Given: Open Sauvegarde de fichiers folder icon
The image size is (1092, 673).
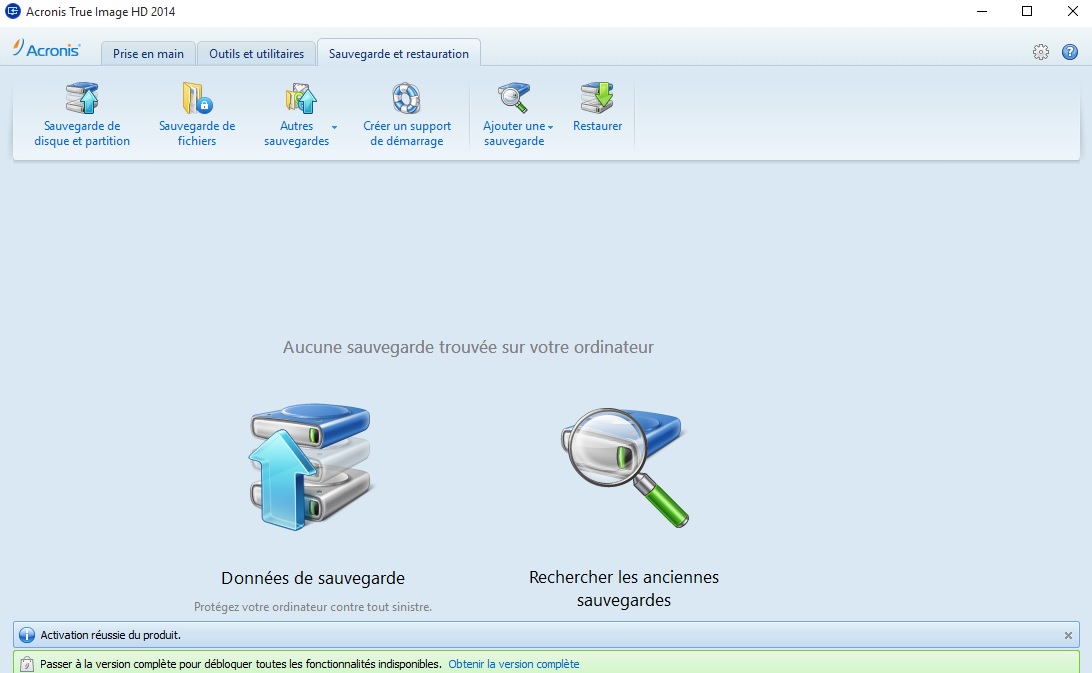Looking at the screenshot, I should 197,99.
